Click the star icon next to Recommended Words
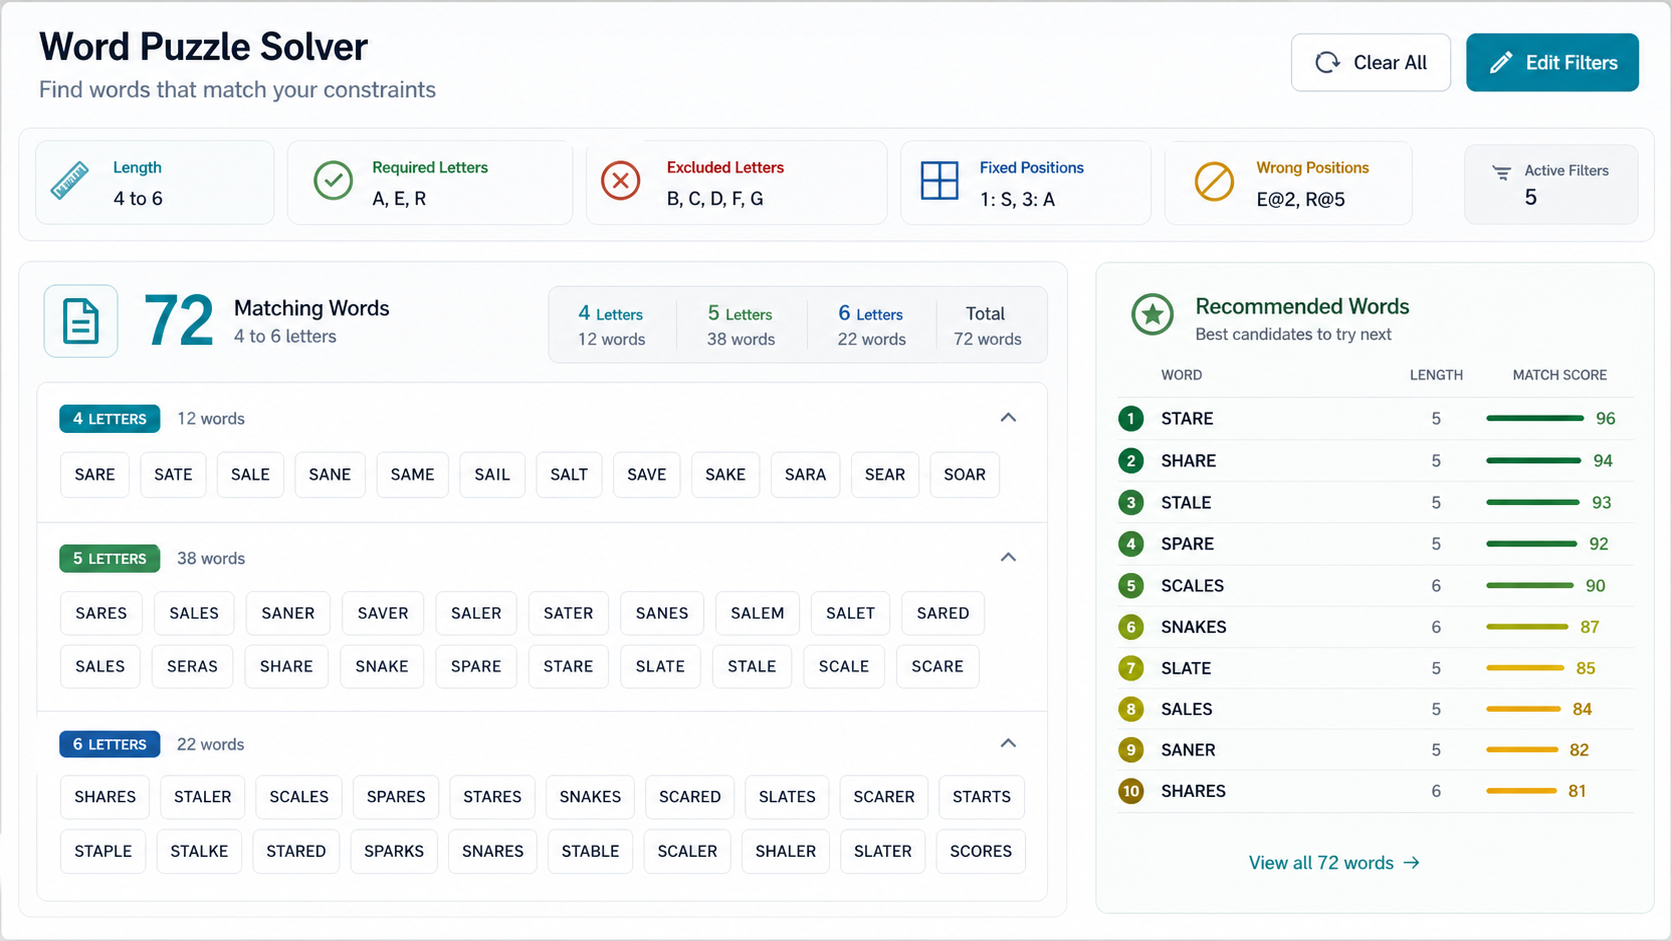Viewport: 1672px width, 941px height. [x=1152, y=315]
